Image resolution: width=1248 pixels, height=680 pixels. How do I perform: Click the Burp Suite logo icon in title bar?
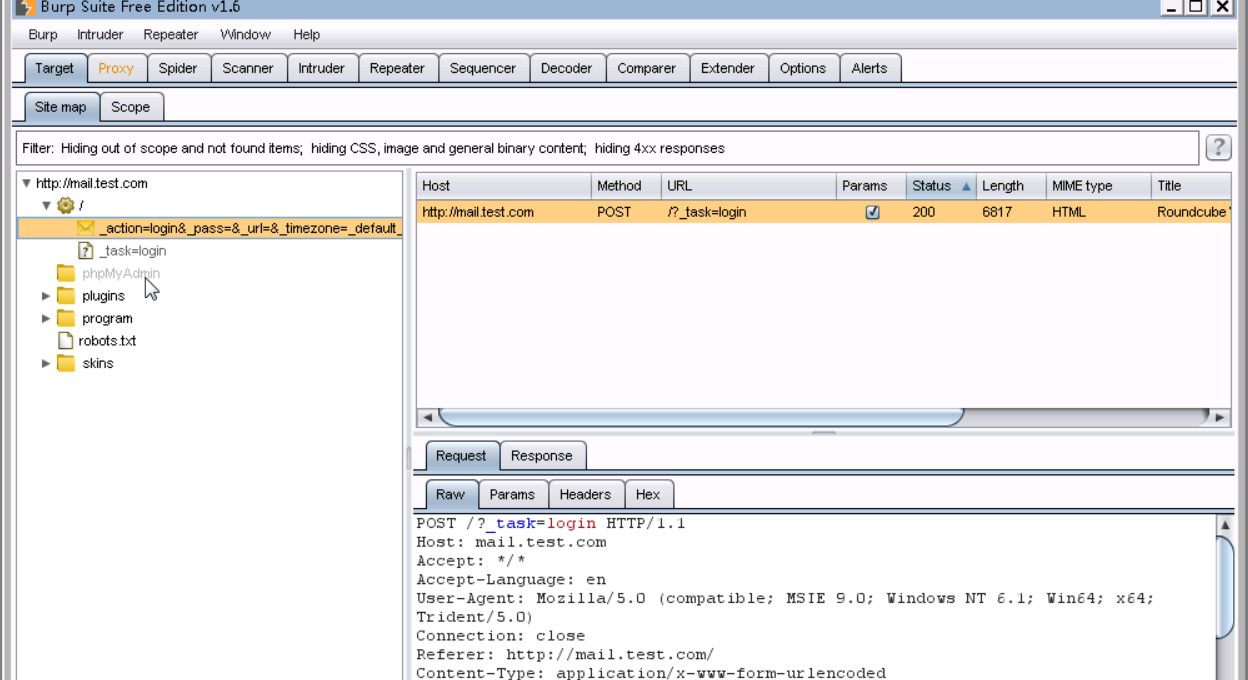25,7
